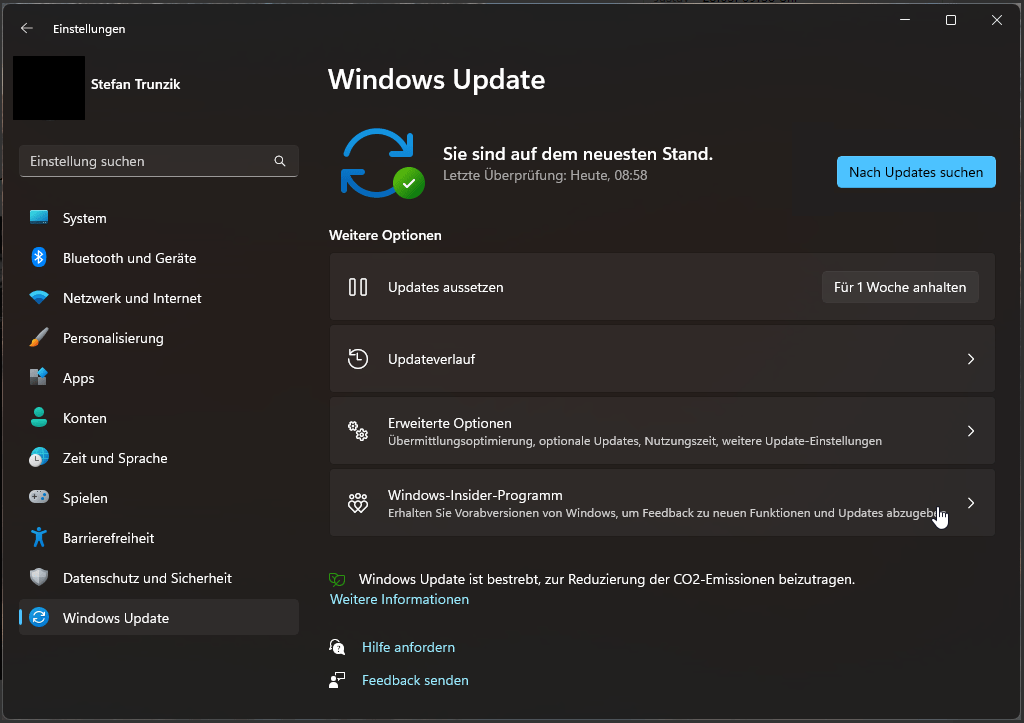The image size is (1024, 723).
Task: Click the Bluetooth und Geräte icon
Action: tap(39, 258)
